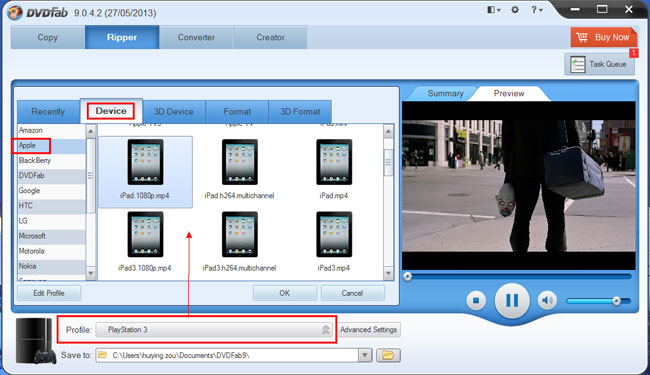650x375 pixels.
Task: Browse for output folder with folder icon
Action: pos(388,355)
